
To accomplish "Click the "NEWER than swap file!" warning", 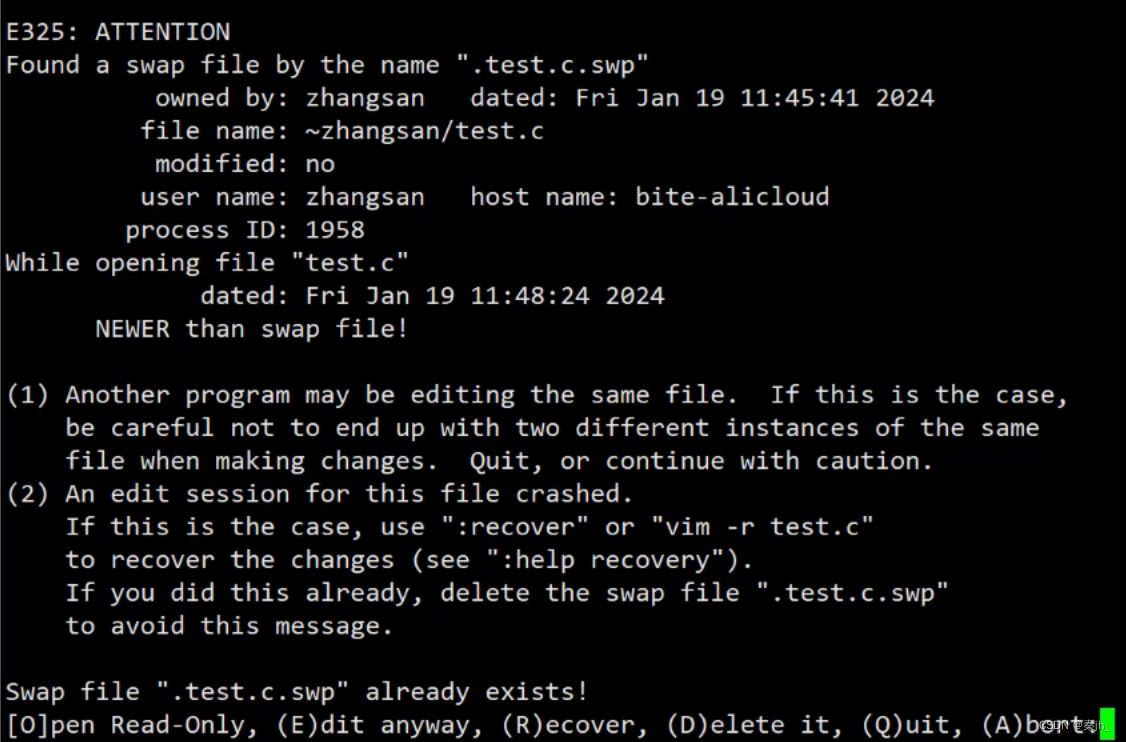I will coord(252,329).
